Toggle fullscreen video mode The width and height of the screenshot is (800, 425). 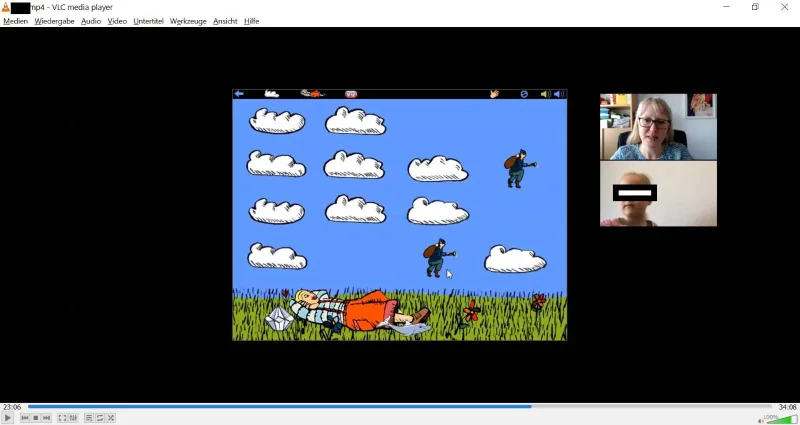tap(62, 418)
